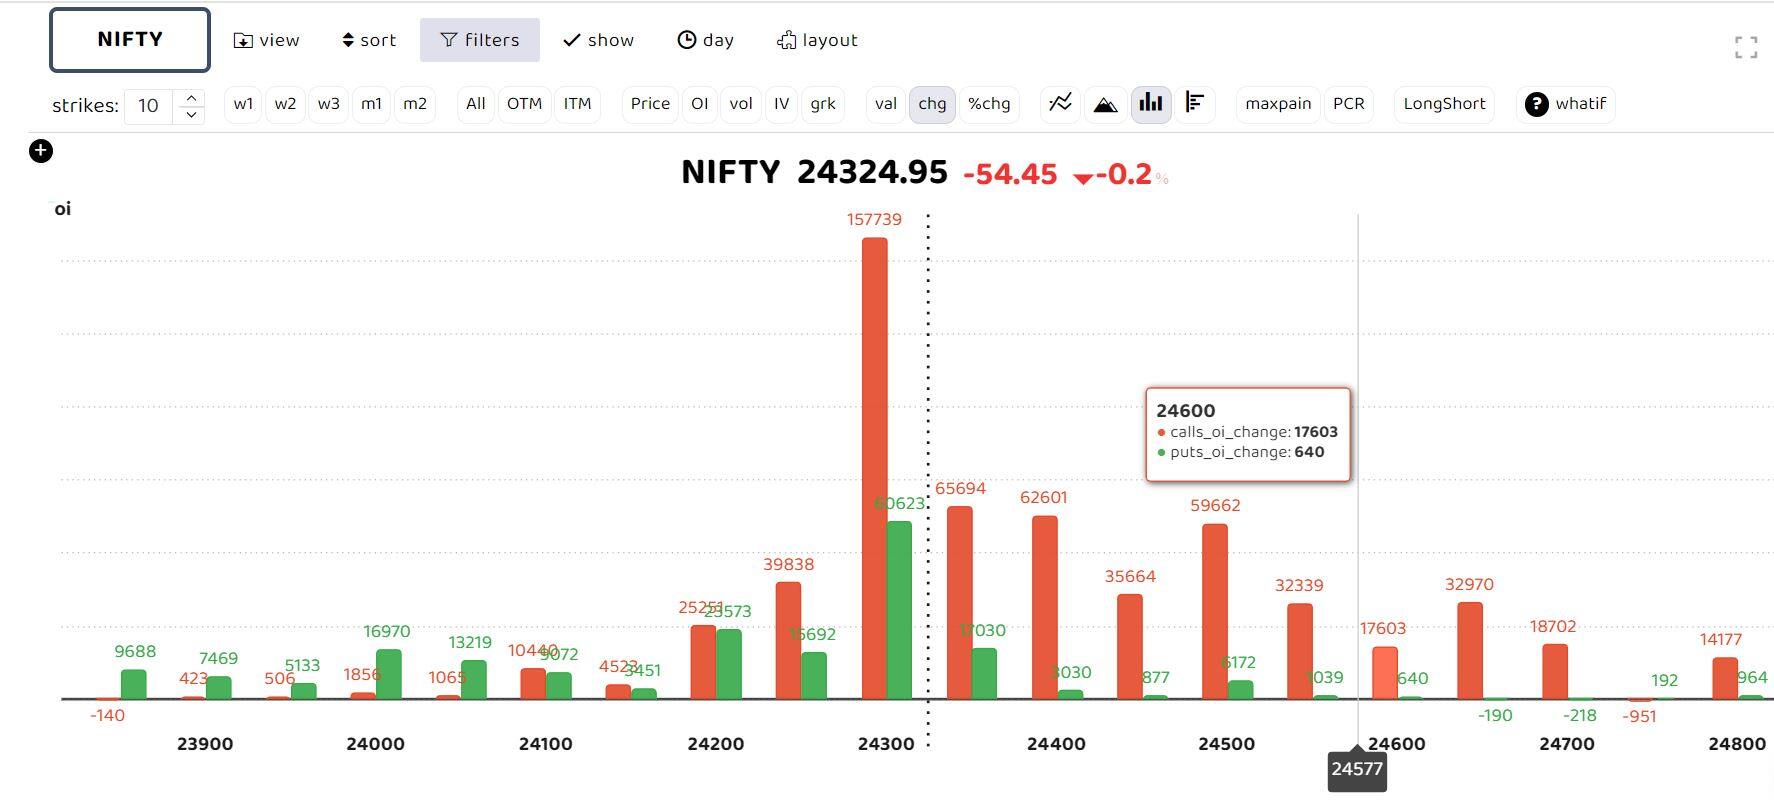This screenshot has width=1774, height=800.
Task: Show All strikes
Action: (476, 104)
